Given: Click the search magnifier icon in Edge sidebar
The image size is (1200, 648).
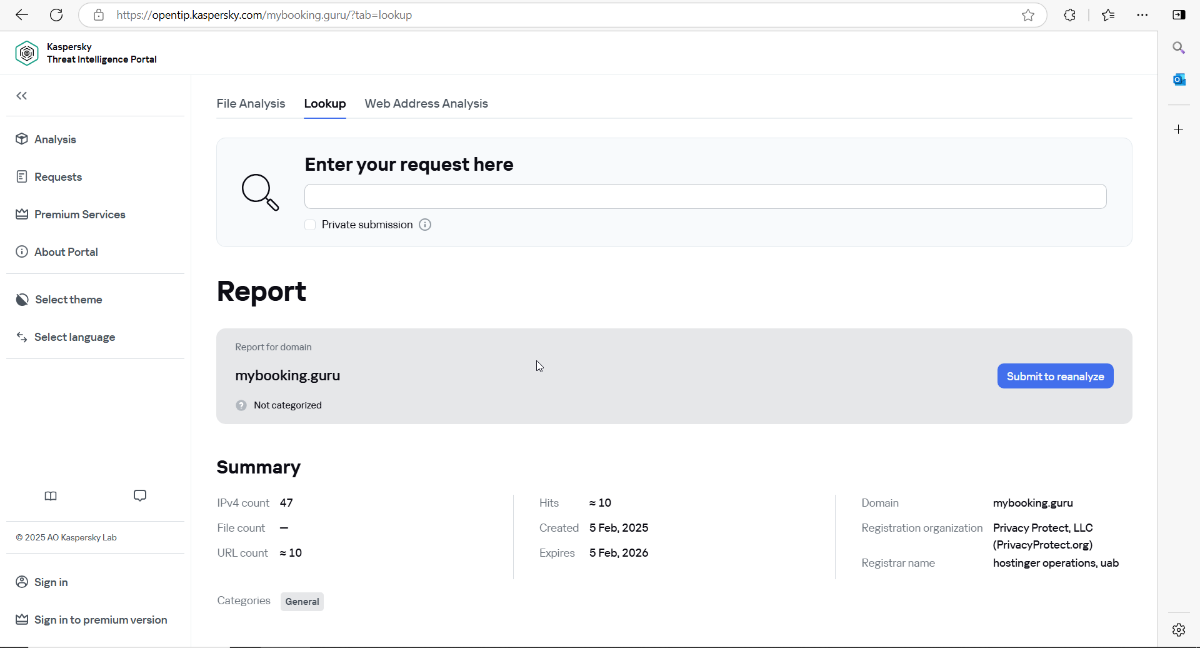Looking at the screenshot, I should pos(1179,48).
